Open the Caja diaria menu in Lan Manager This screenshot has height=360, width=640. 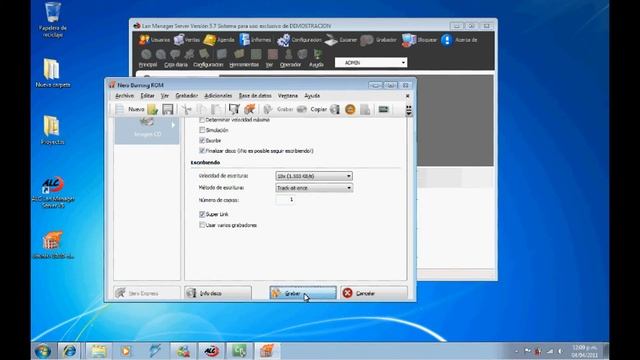176,64
